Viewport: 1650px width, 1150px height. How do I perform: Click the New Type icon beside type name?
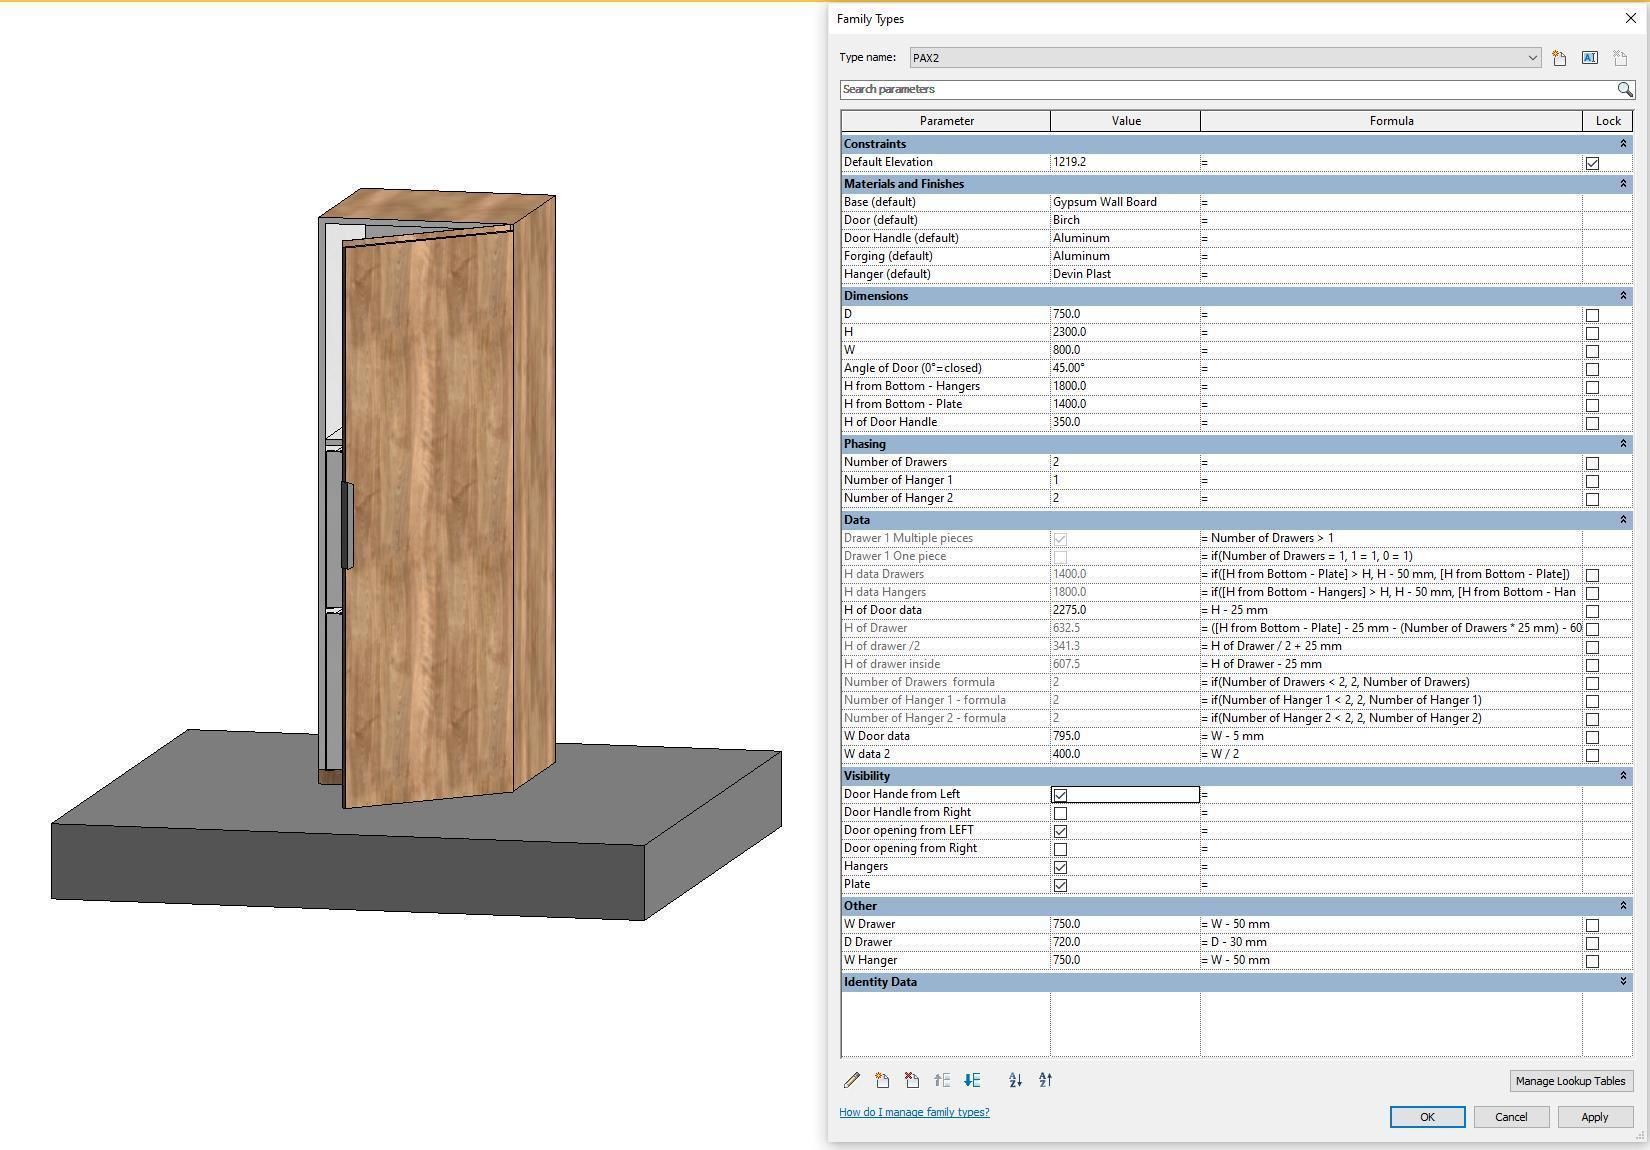tap(1559, 58)
